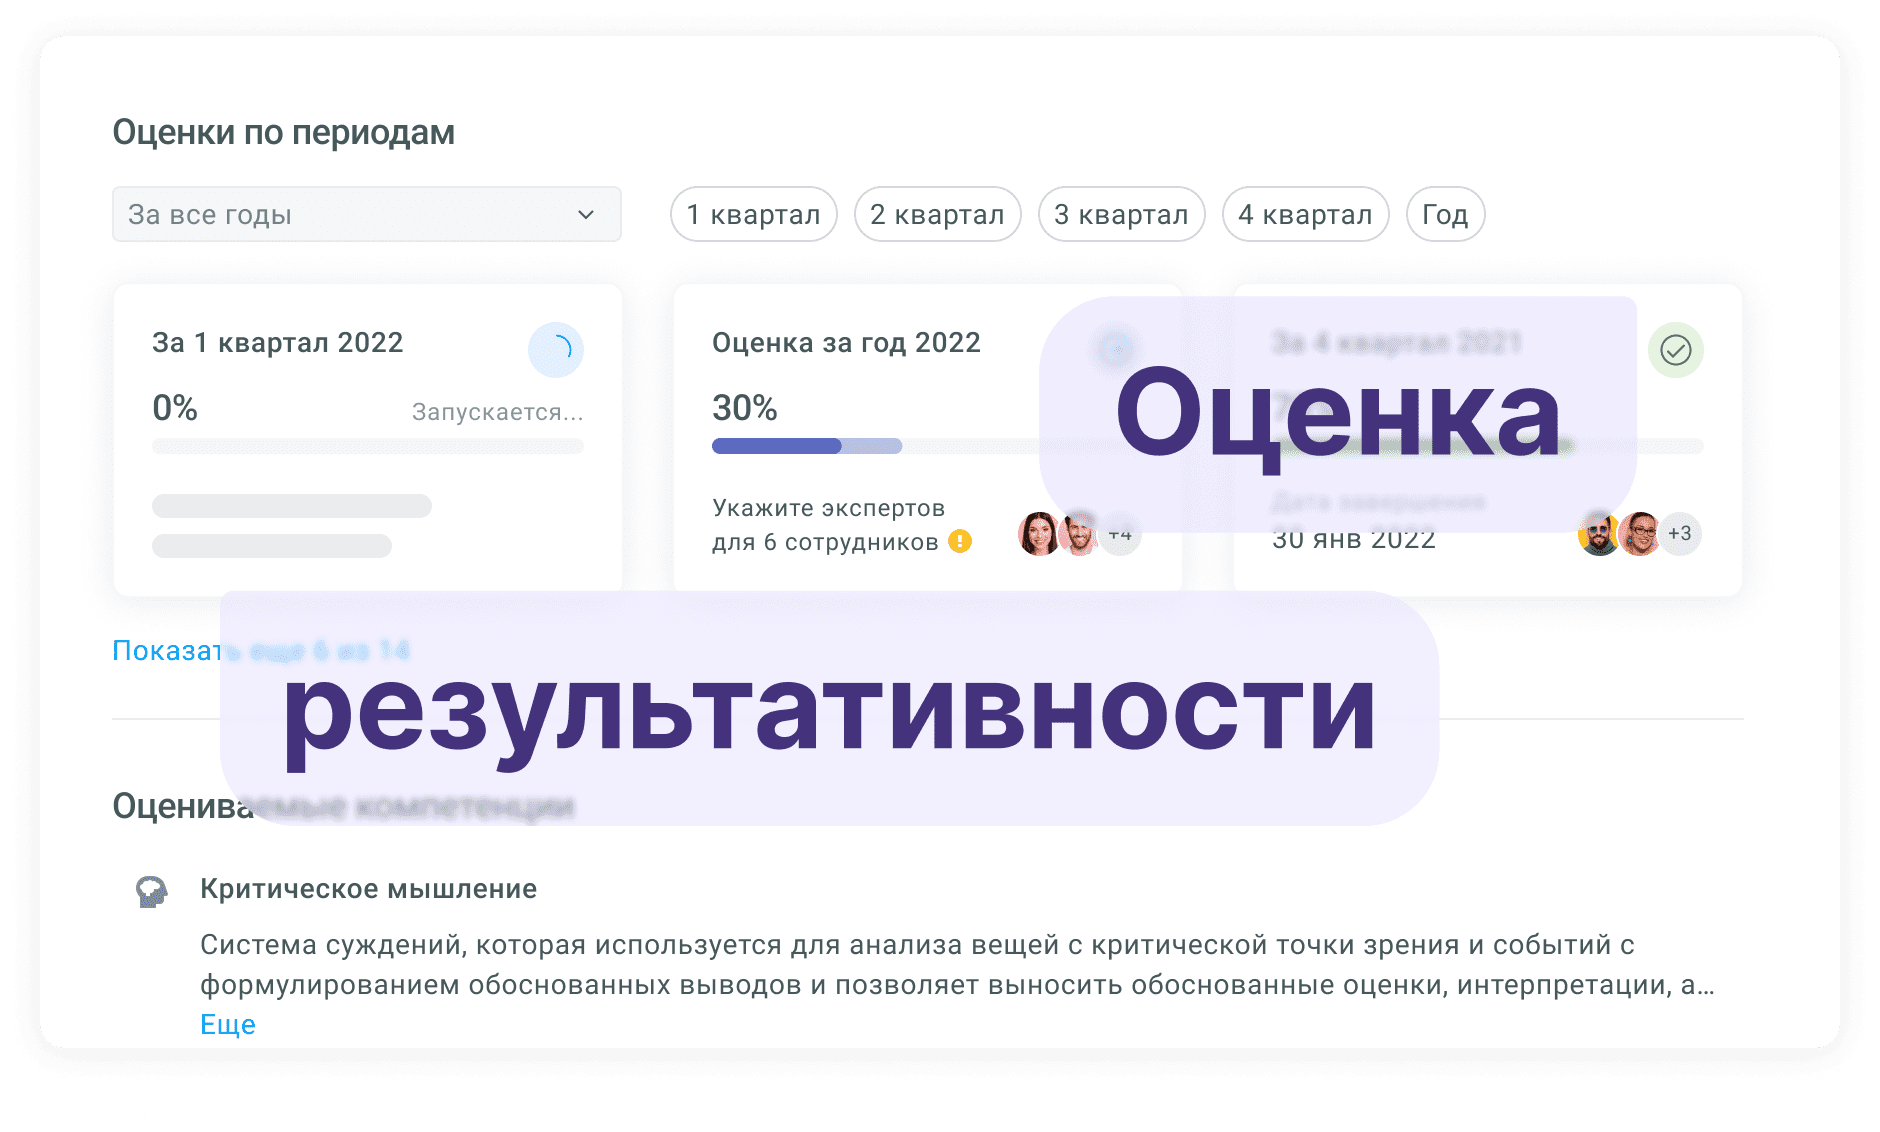Click the bearded man's avatar on year 2022 card
This screenshot has width=1880, height=1132.
(1079, 534)
